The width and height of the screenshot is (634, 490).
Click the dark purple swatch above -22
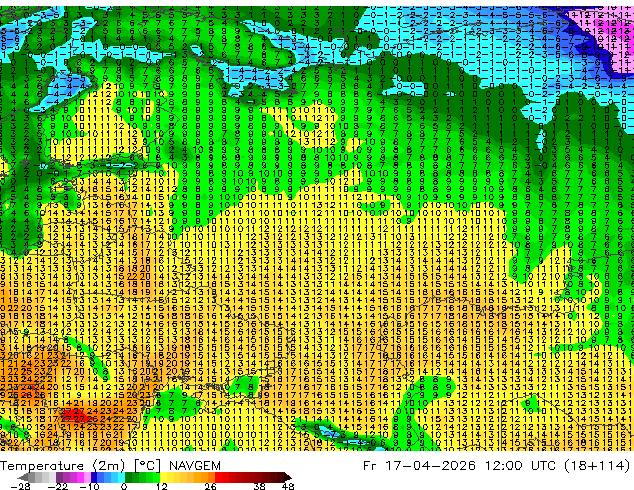point(59,477)
